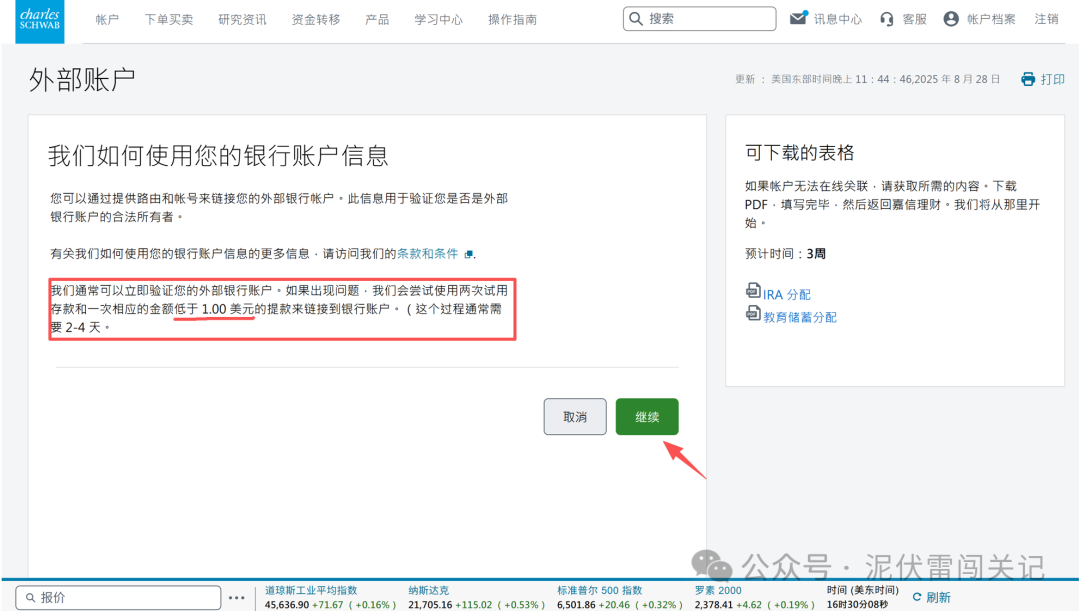Open the 帐户 menu
Screen dimensions: 1080x611
107,18
